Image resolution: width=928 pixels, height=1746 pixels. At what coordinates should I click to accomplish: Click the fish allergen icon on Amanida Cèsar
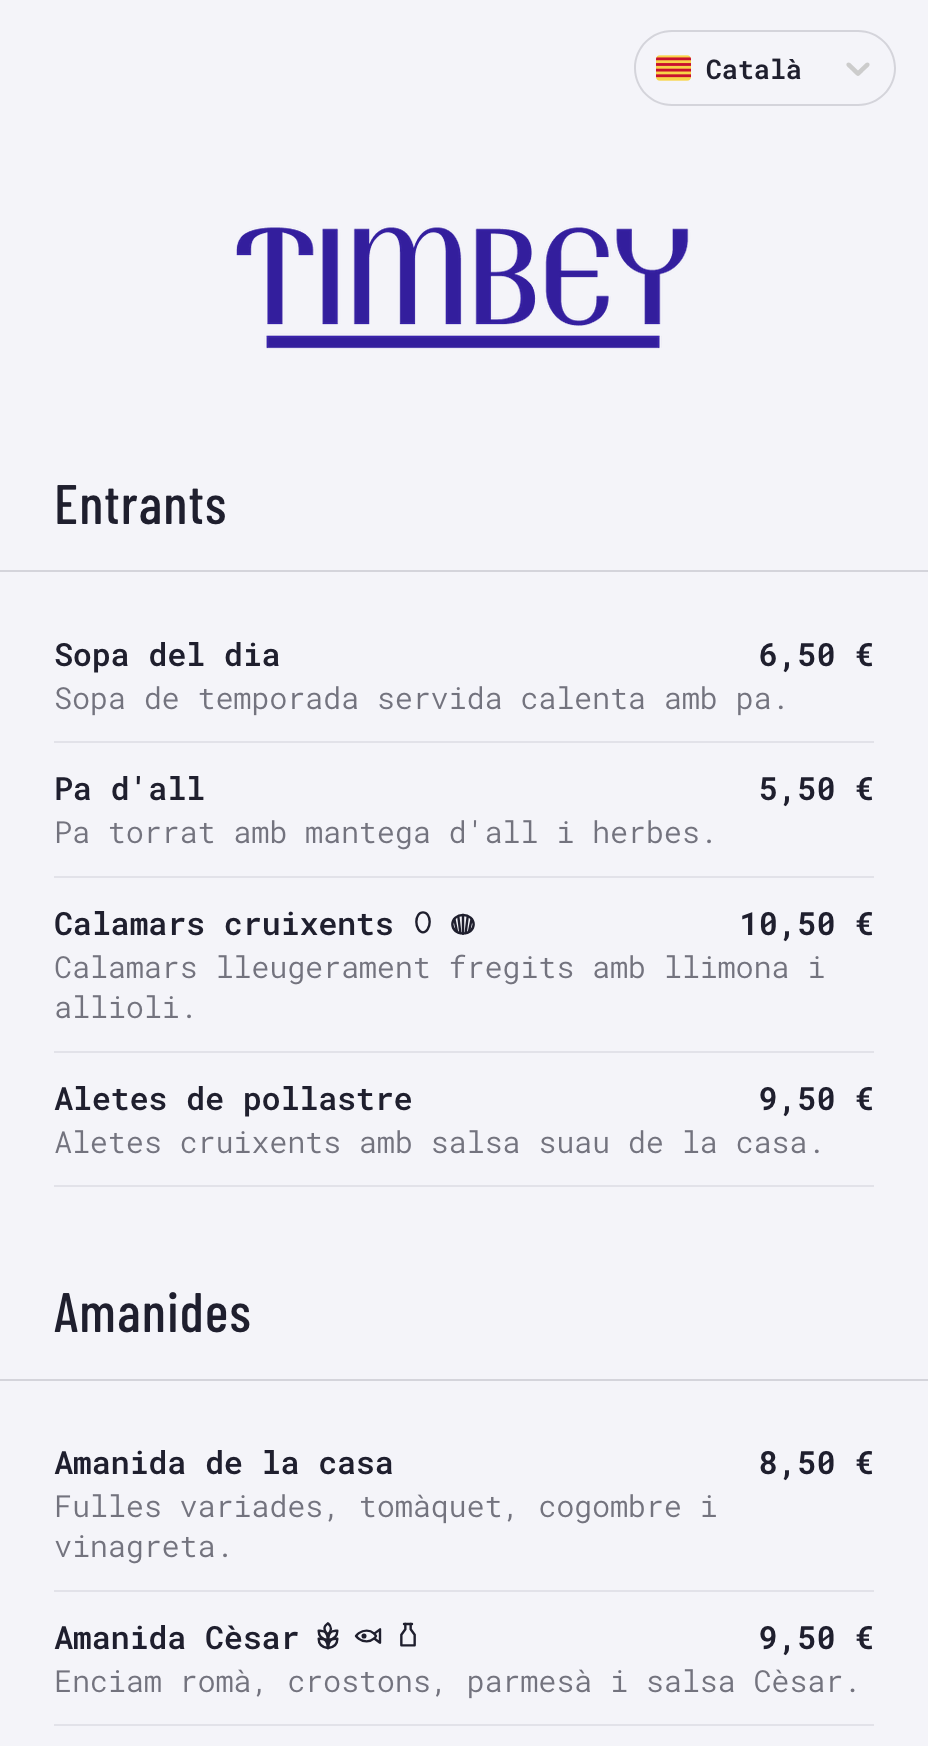click(x=368, y=1637)
